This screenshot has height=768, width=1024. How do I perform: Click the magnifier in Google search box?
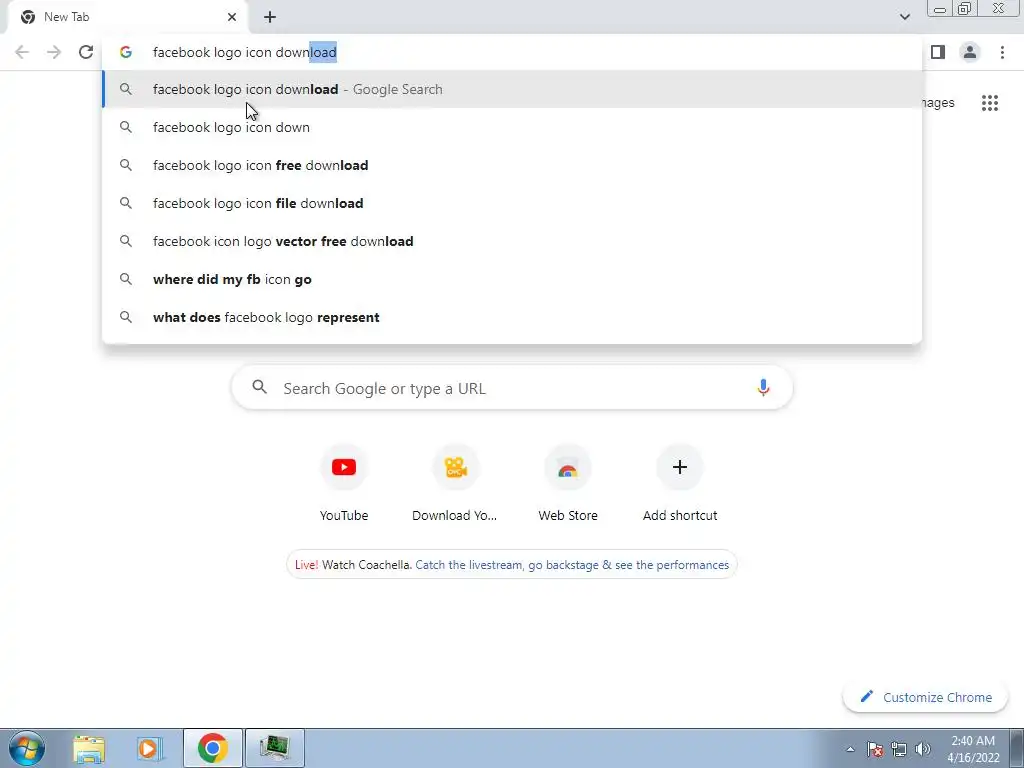click(x=259, y=387)
